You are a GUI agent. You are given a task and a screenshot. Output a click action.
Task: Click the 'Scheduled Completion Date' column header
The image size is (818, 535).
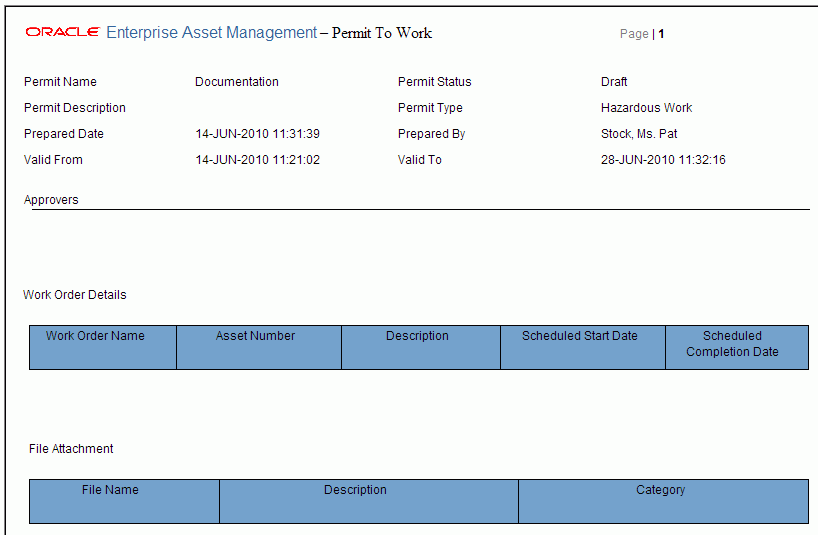point(737,347)
